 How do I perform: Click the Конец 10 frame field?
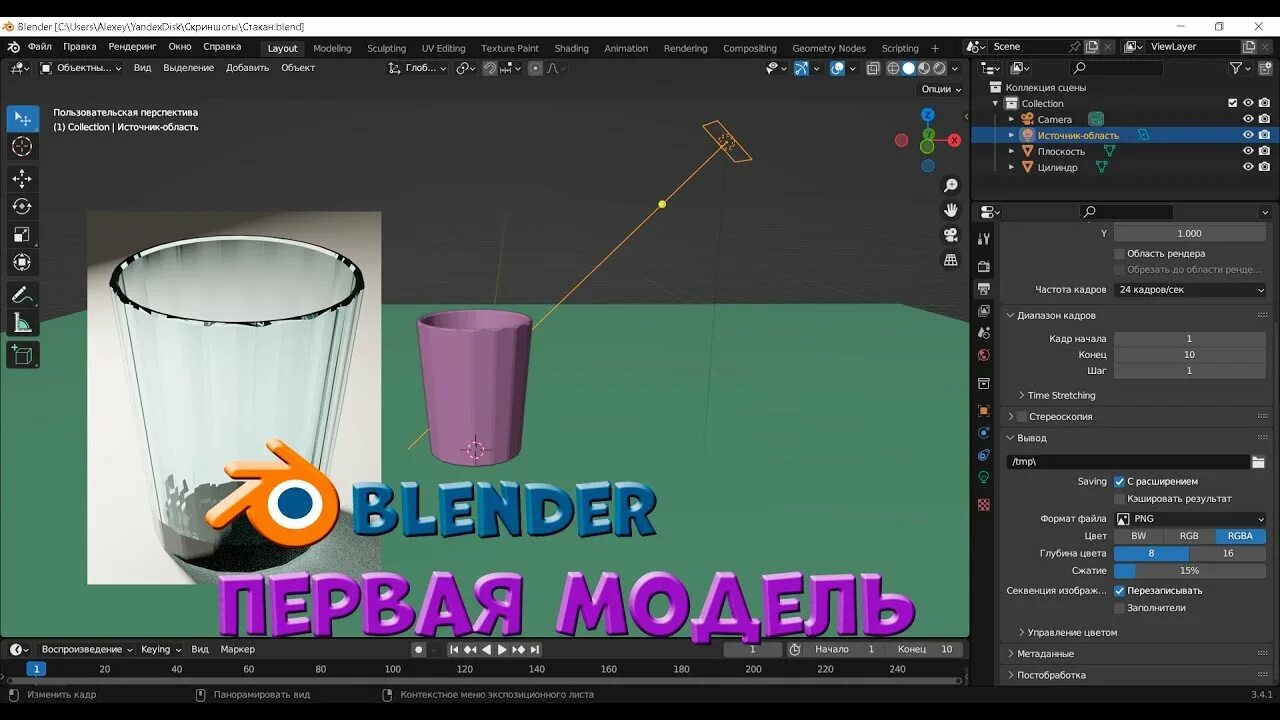tap(1190, 355)
